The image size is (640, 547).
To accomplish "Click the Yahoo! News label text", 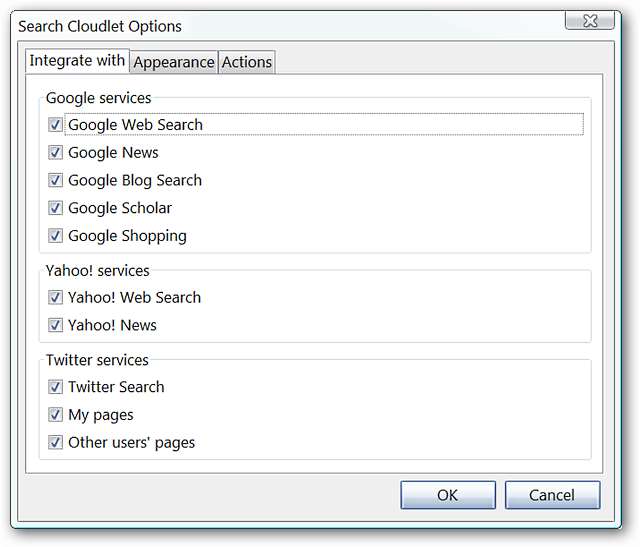I will click(x=112, y=326).
